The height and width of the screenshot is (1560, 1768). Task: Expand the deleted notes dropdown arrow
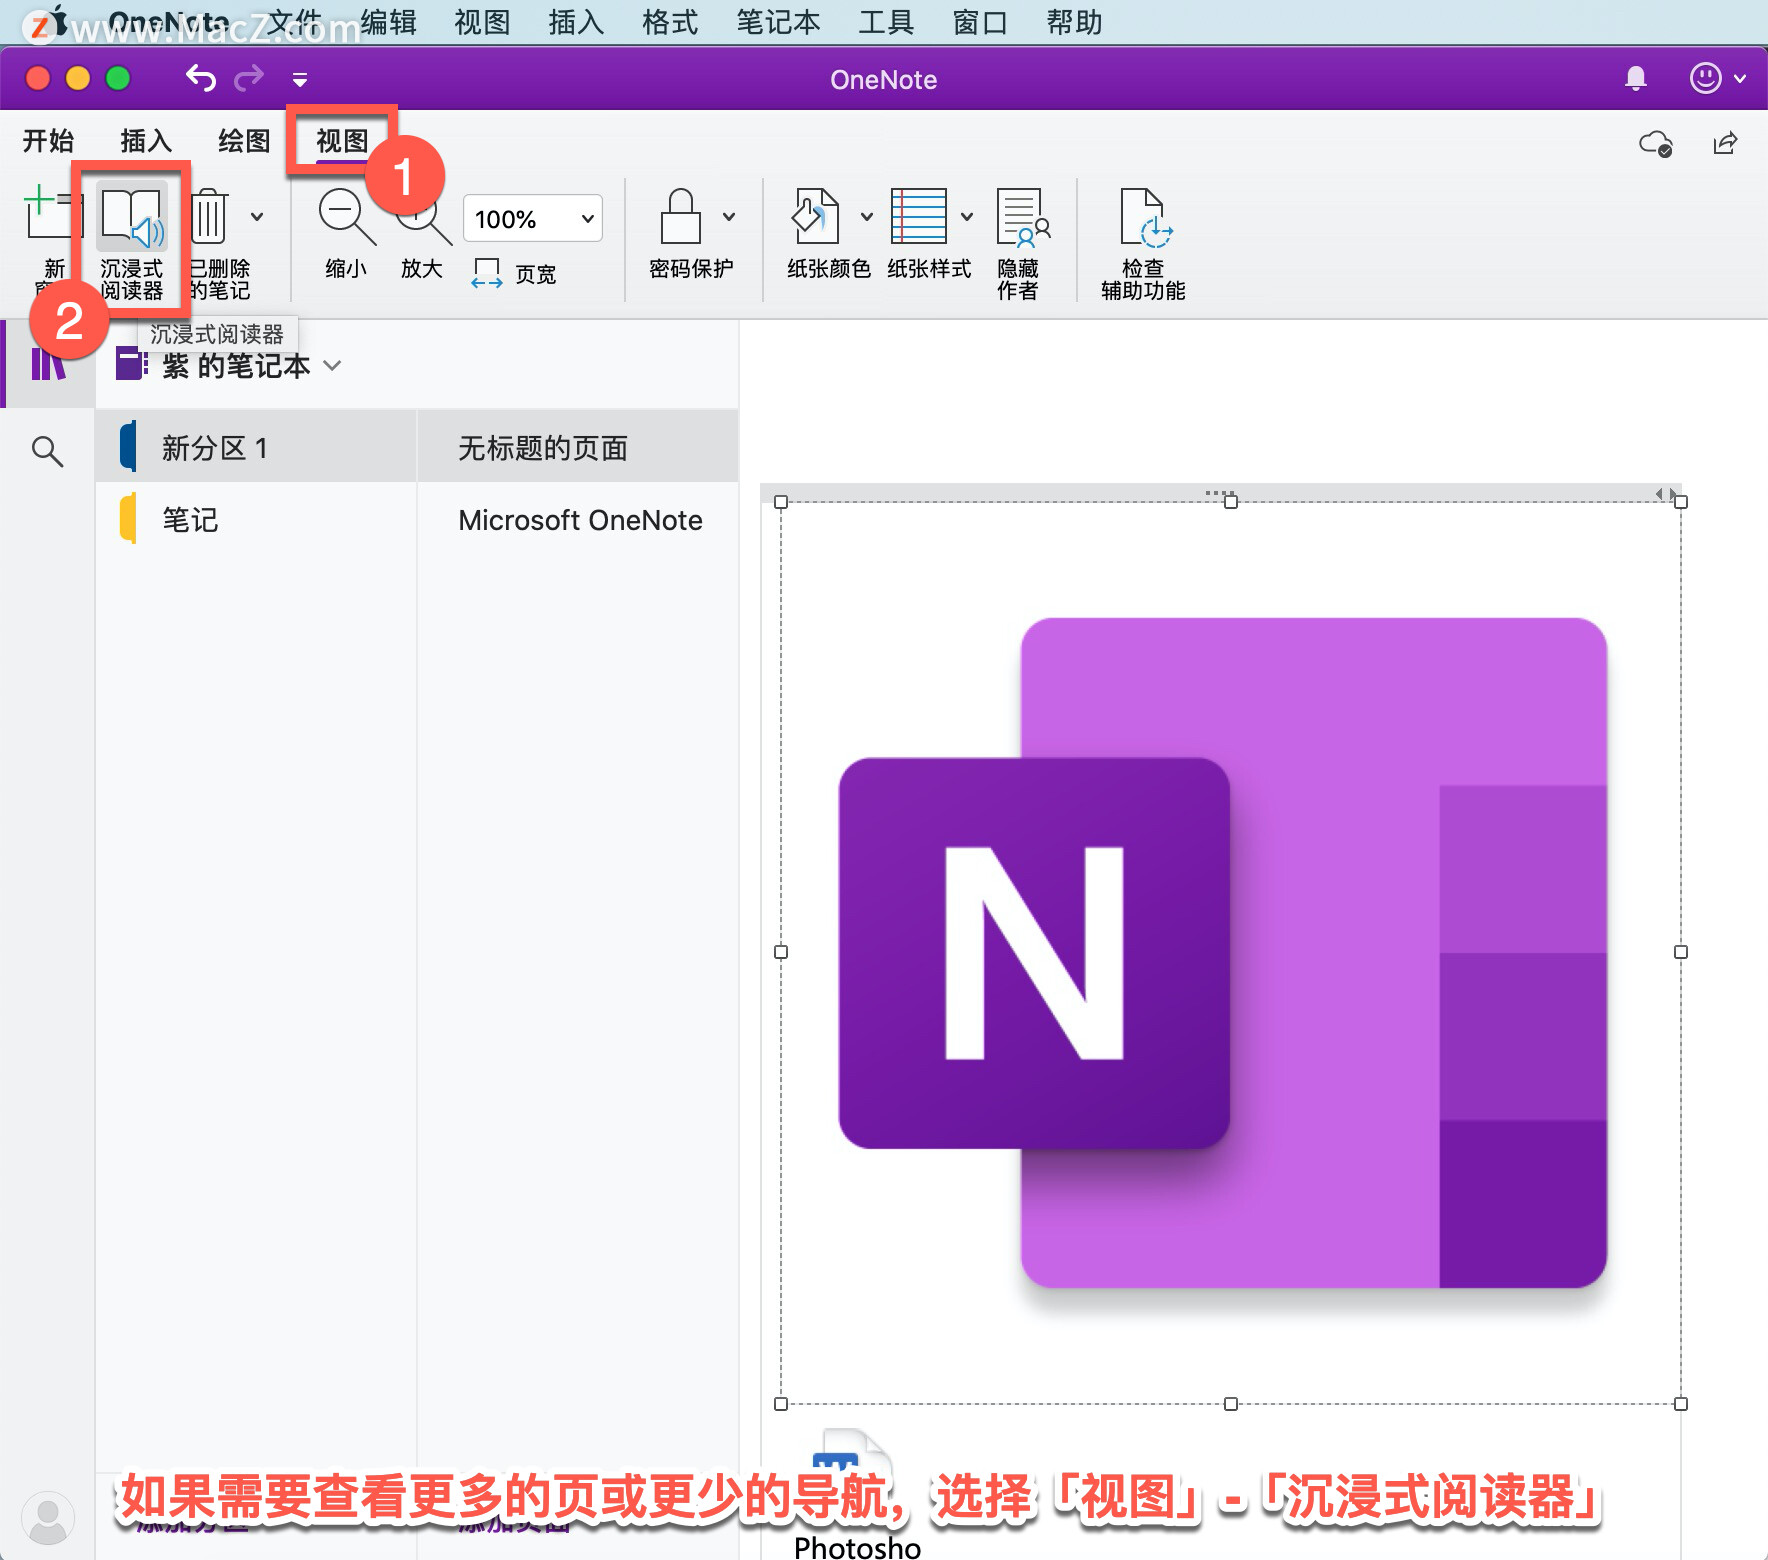pos(257,216)
